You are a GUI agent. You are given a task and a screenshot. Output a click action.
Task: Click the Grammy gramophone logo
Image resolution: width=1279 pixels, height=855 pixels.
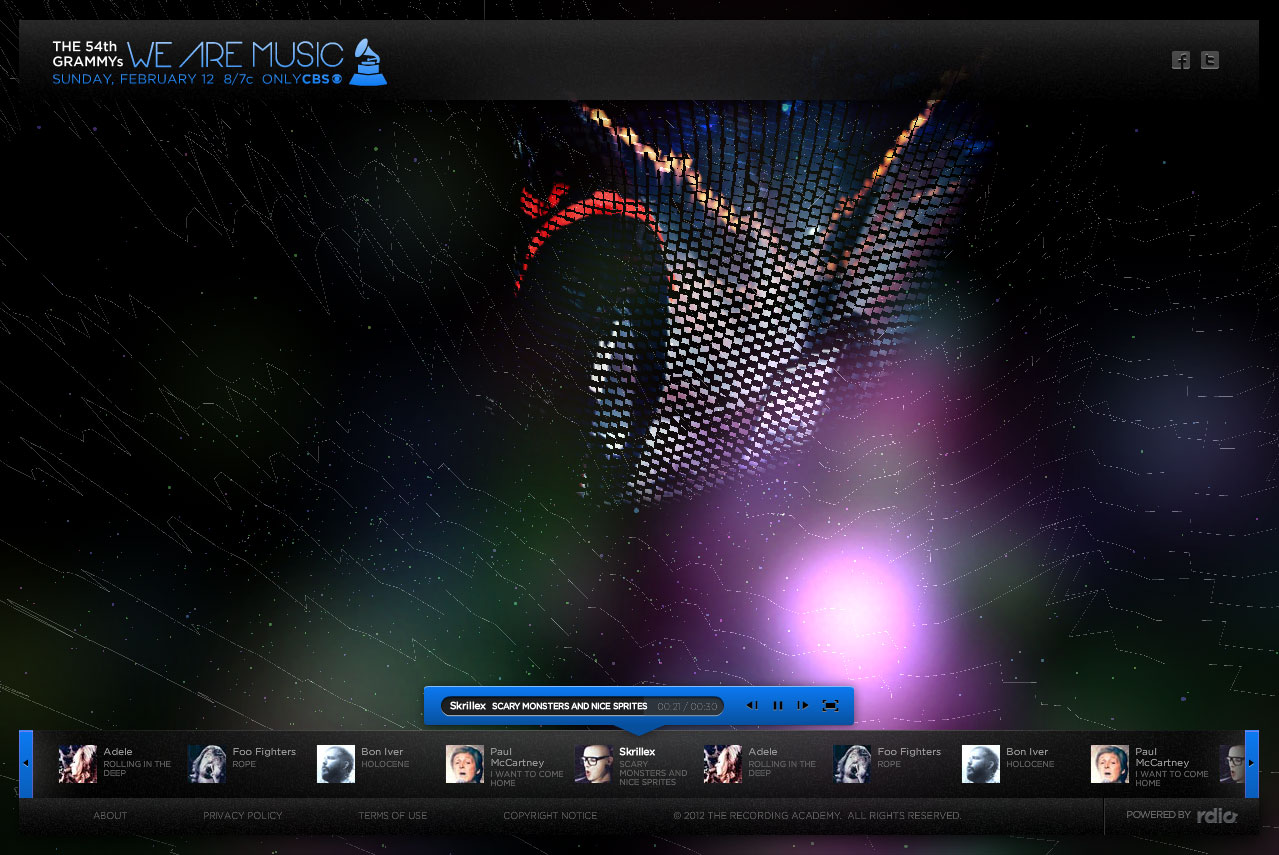click(x=370, y=63)
